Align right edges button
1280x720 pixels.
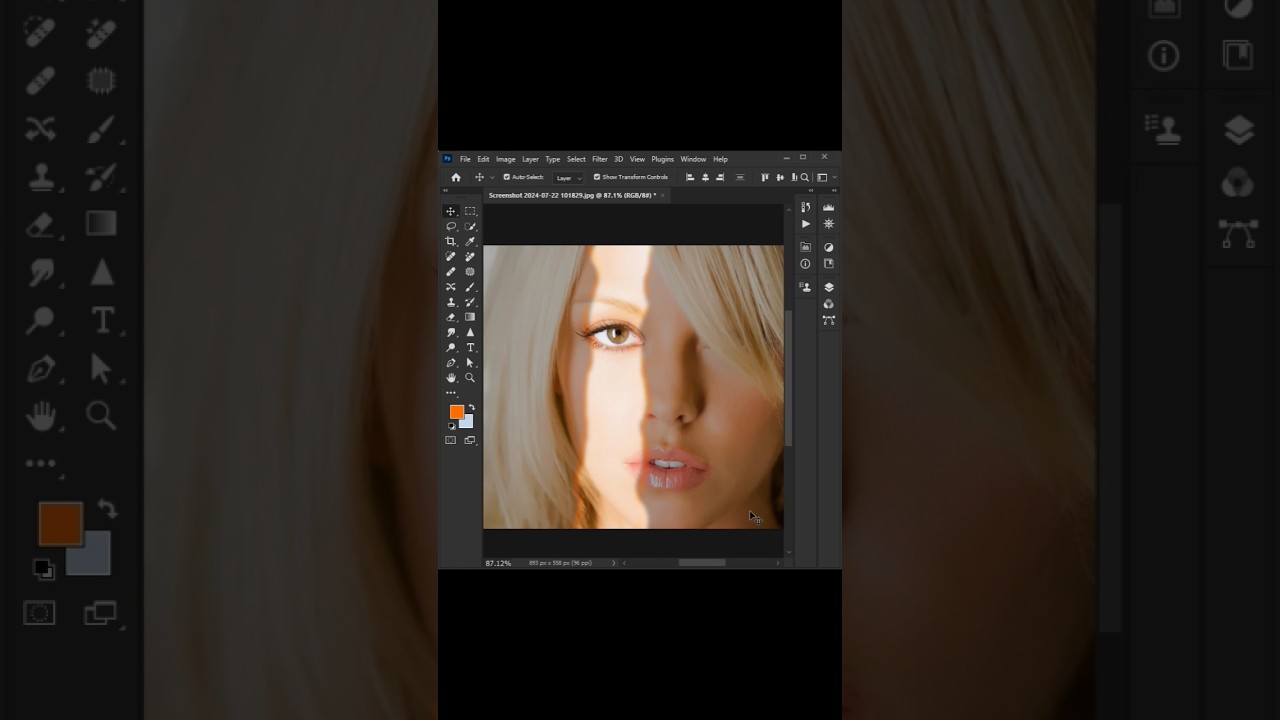pos(720,177)
